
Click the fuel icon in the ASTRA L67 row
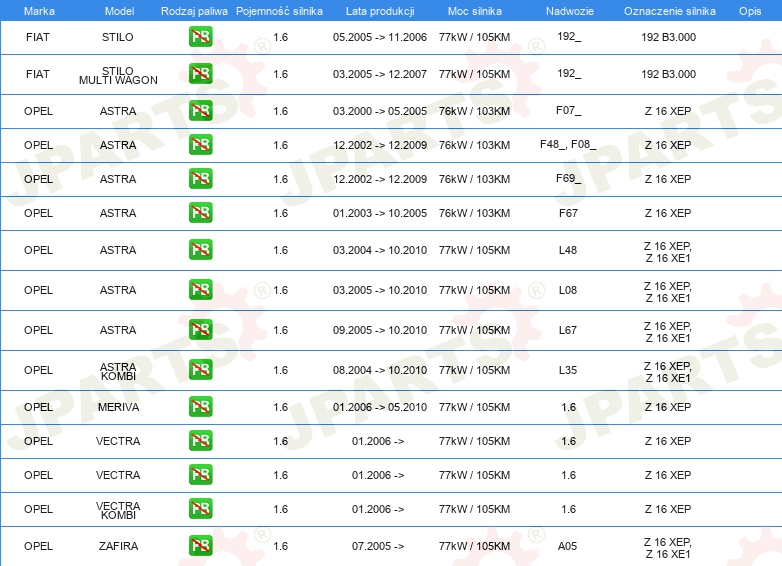coord(200,330)
